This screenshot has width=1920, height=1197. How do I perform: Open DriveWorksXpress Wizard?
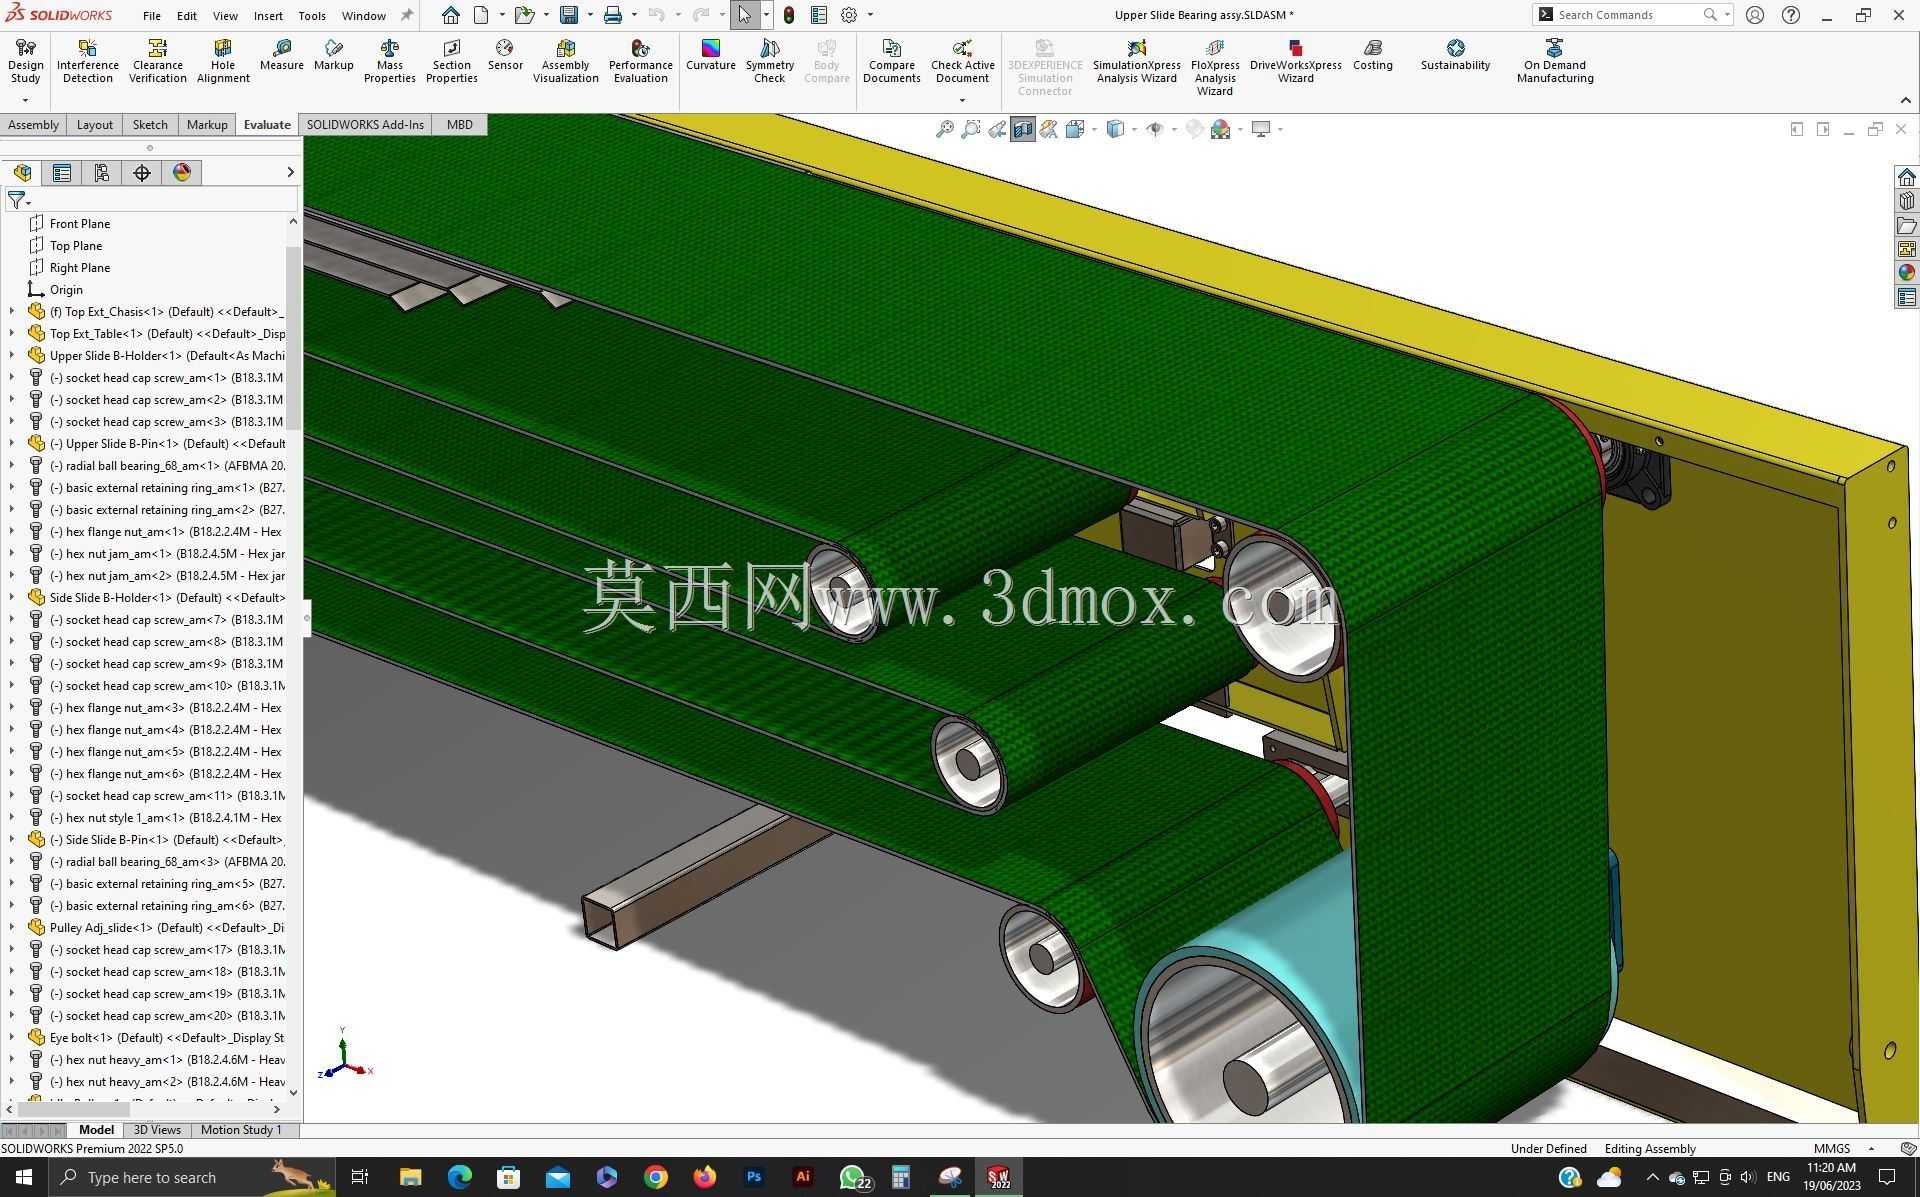(1295, 62)
